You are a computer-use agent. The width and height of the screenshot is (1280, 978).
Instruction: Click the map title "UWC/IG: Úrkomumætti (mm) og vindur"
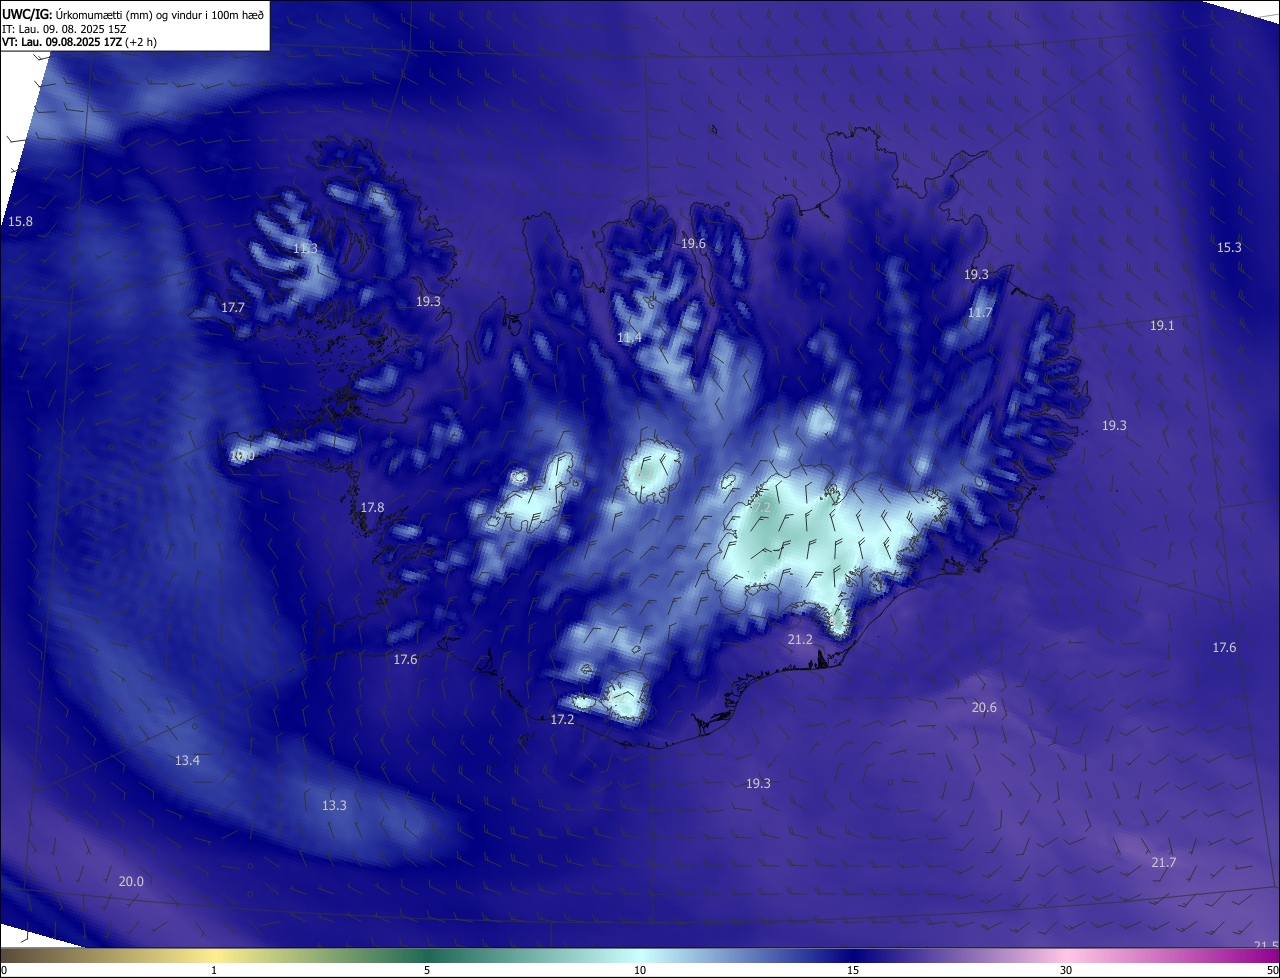133,14
